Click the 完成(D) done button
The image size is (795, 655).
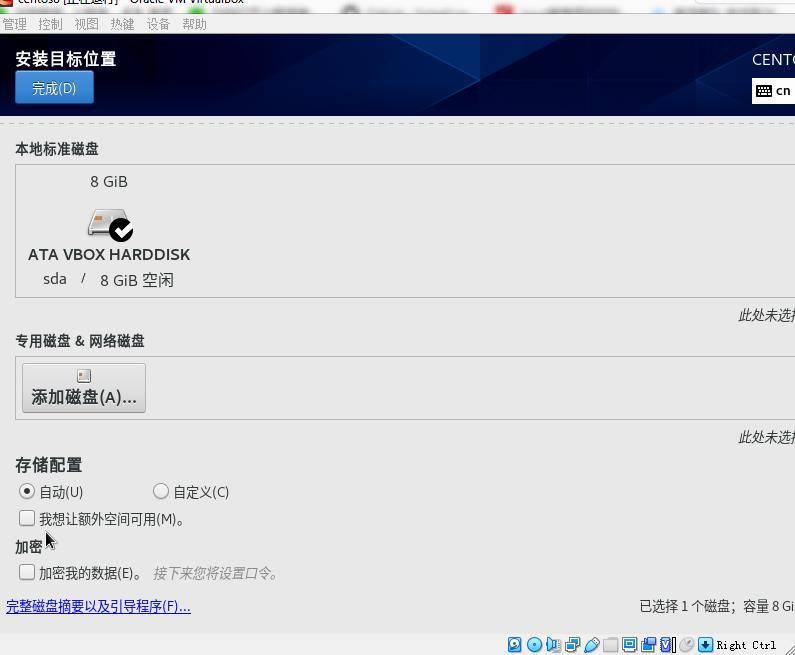tap(54, 88)
